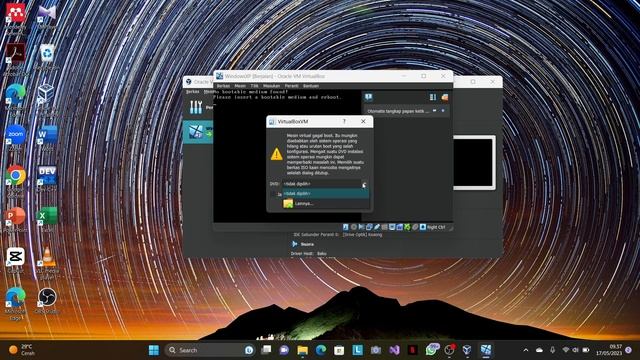Click the notification center icon in VM side panel
This screenshot has height=360, width=640.
[369, 97]
